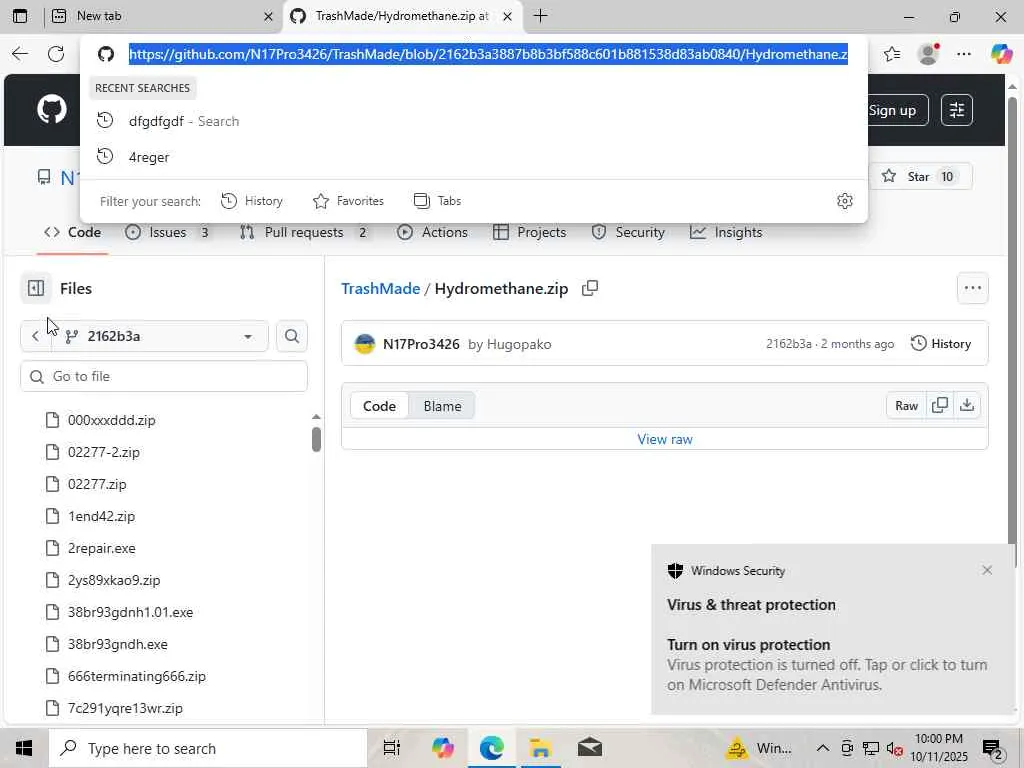The image size is (1024, 768).
Task: Click the TrashMade breadcrumb link
Action: [381, 289]
